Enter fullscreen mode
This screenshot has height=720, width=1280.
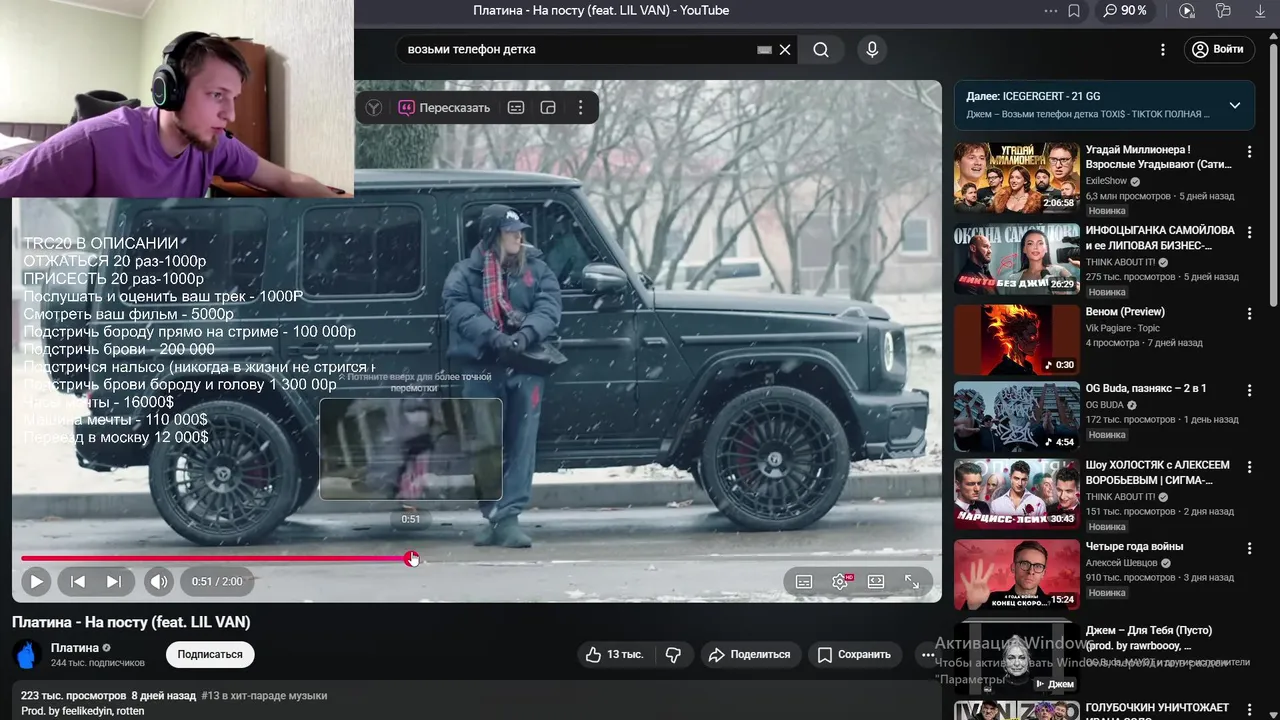pos(912,582)
